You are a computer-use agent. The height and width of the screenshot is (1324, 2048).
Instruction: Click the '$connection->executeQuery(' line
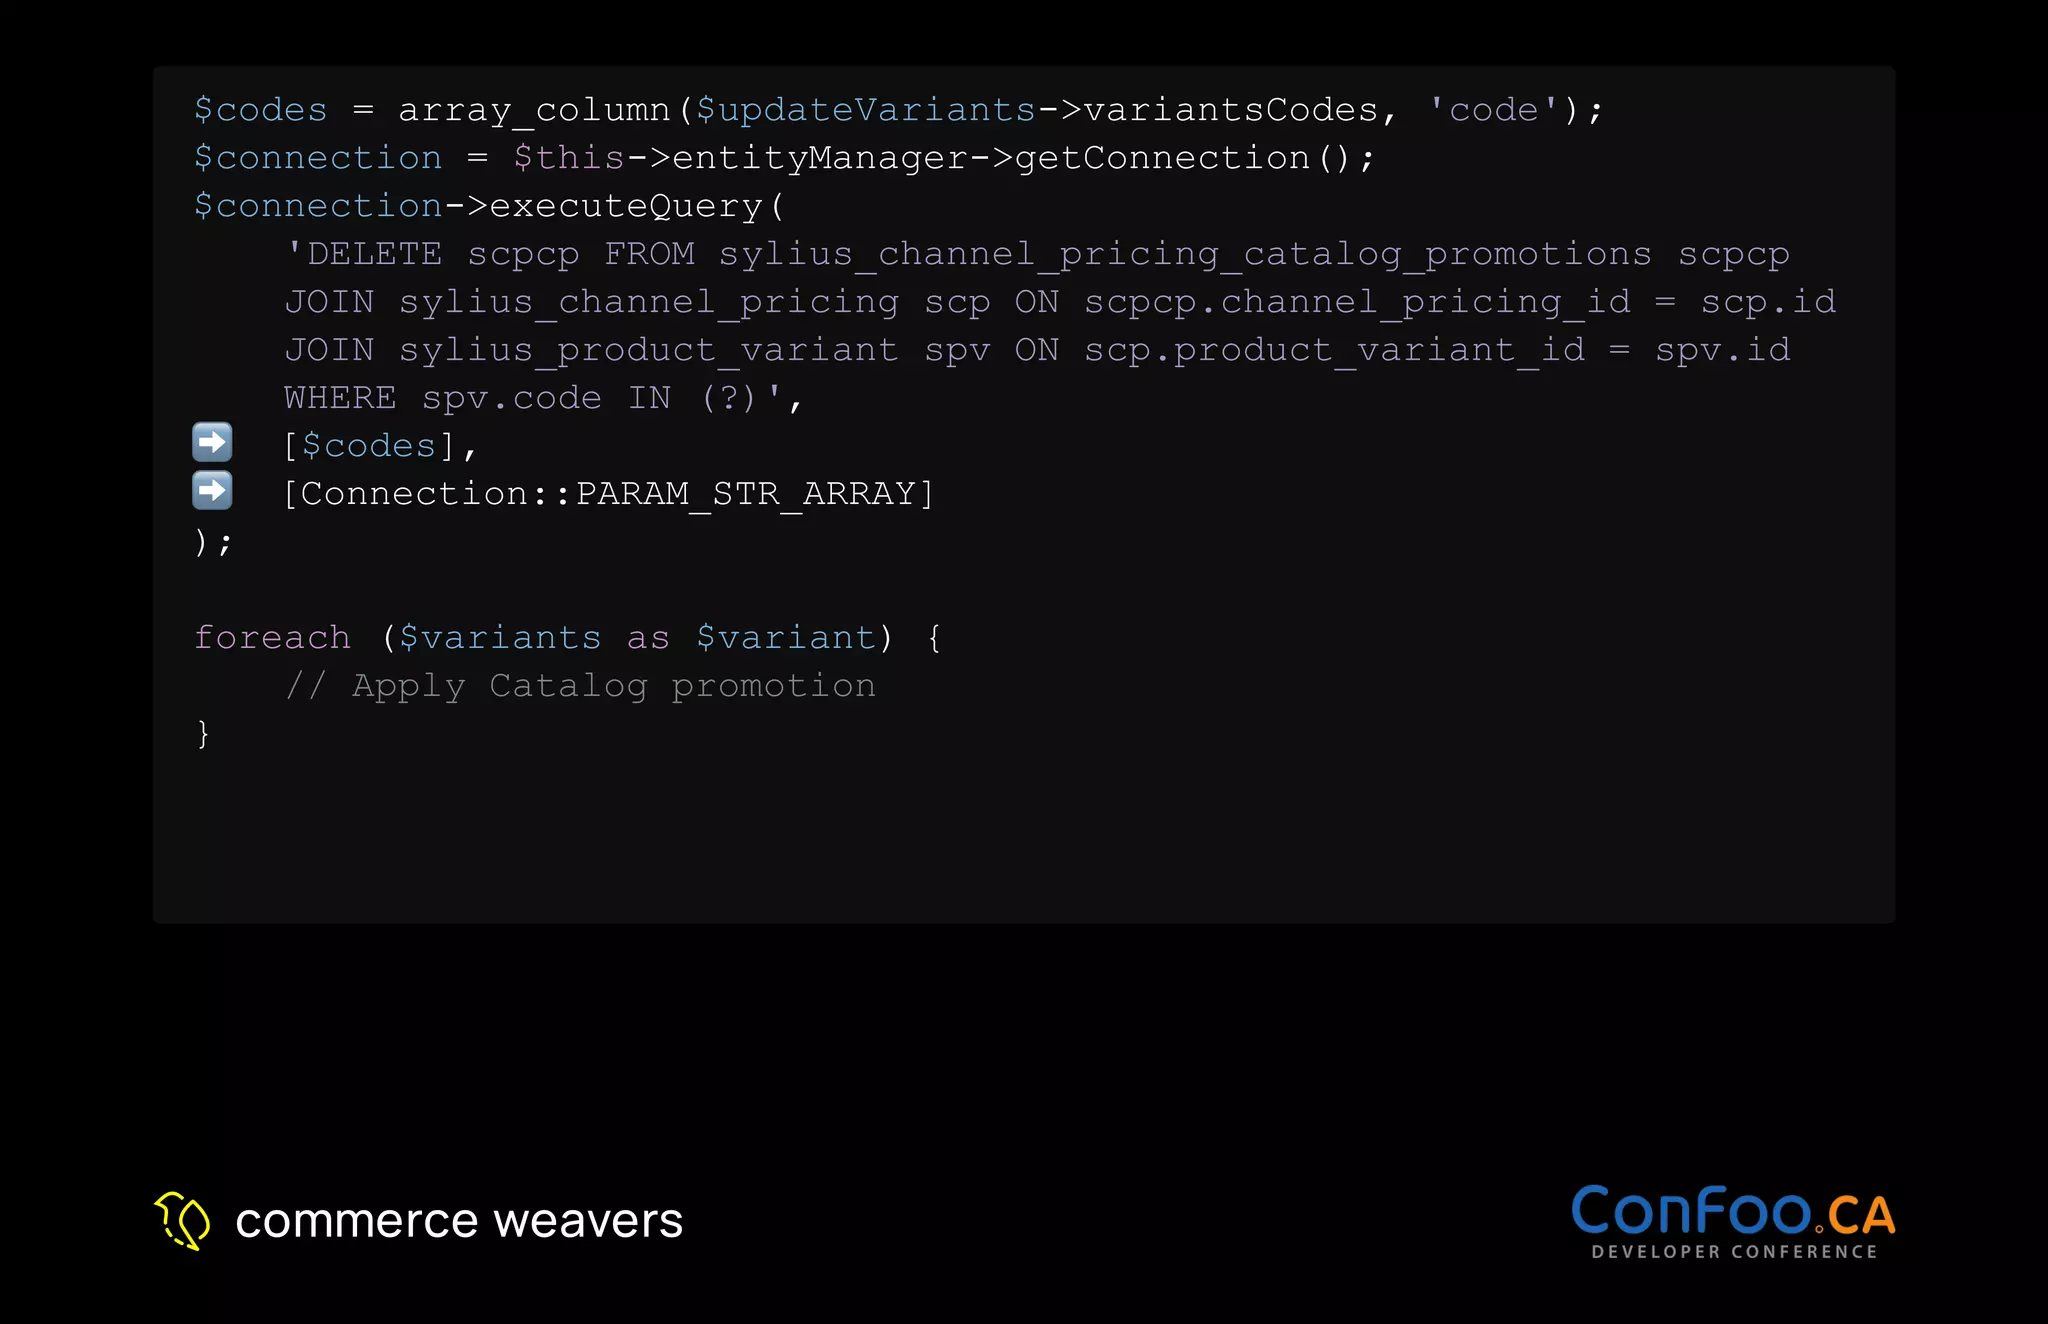pyautogui.click(x=489, y=206)
